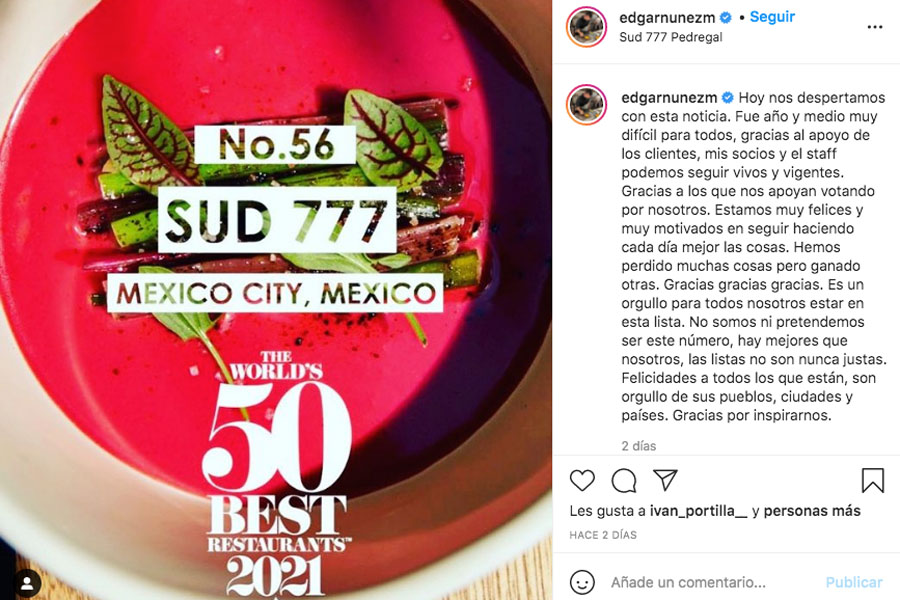Open the ivan_portilla__ profile link
The width and height of the screenshot is (900, 600).
point(699,510)
